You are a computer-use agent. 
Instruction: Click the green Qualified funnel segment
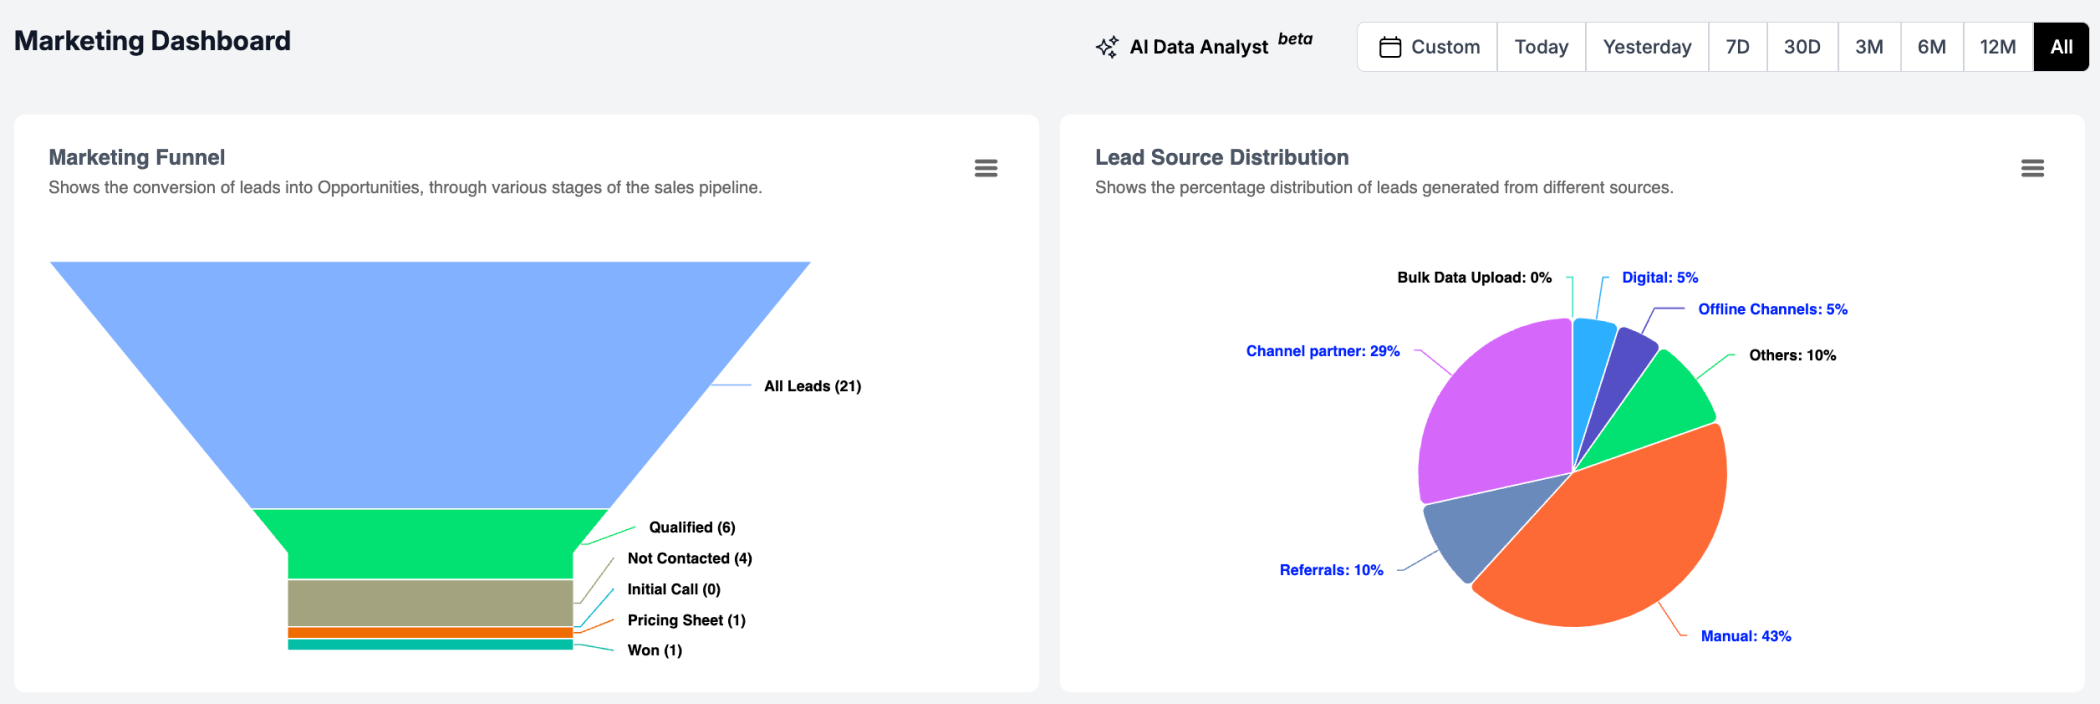tap(430, 544)
